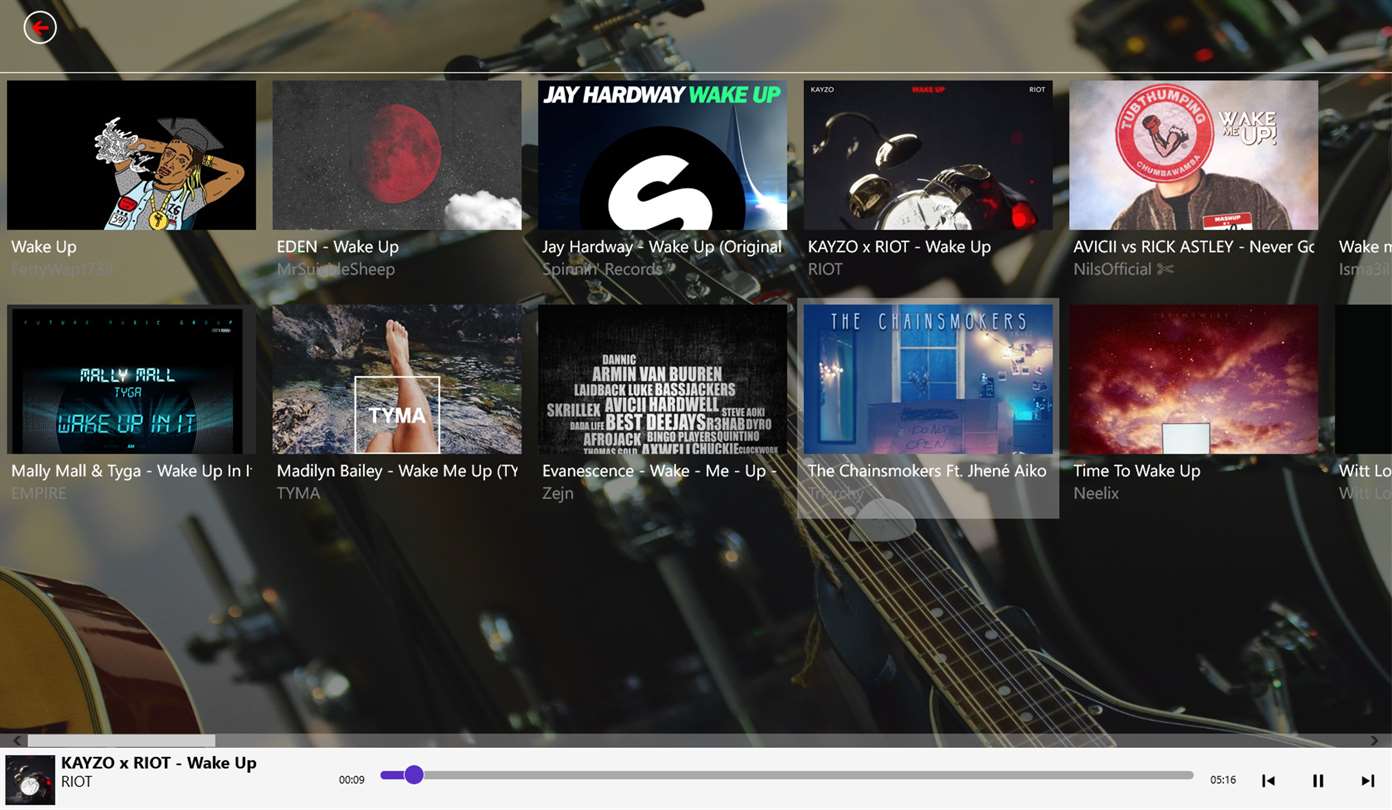Click the TYMA uploader name
Image resolution: width=1392 pixels, height=810 pixels.
[x=299, y=493]
